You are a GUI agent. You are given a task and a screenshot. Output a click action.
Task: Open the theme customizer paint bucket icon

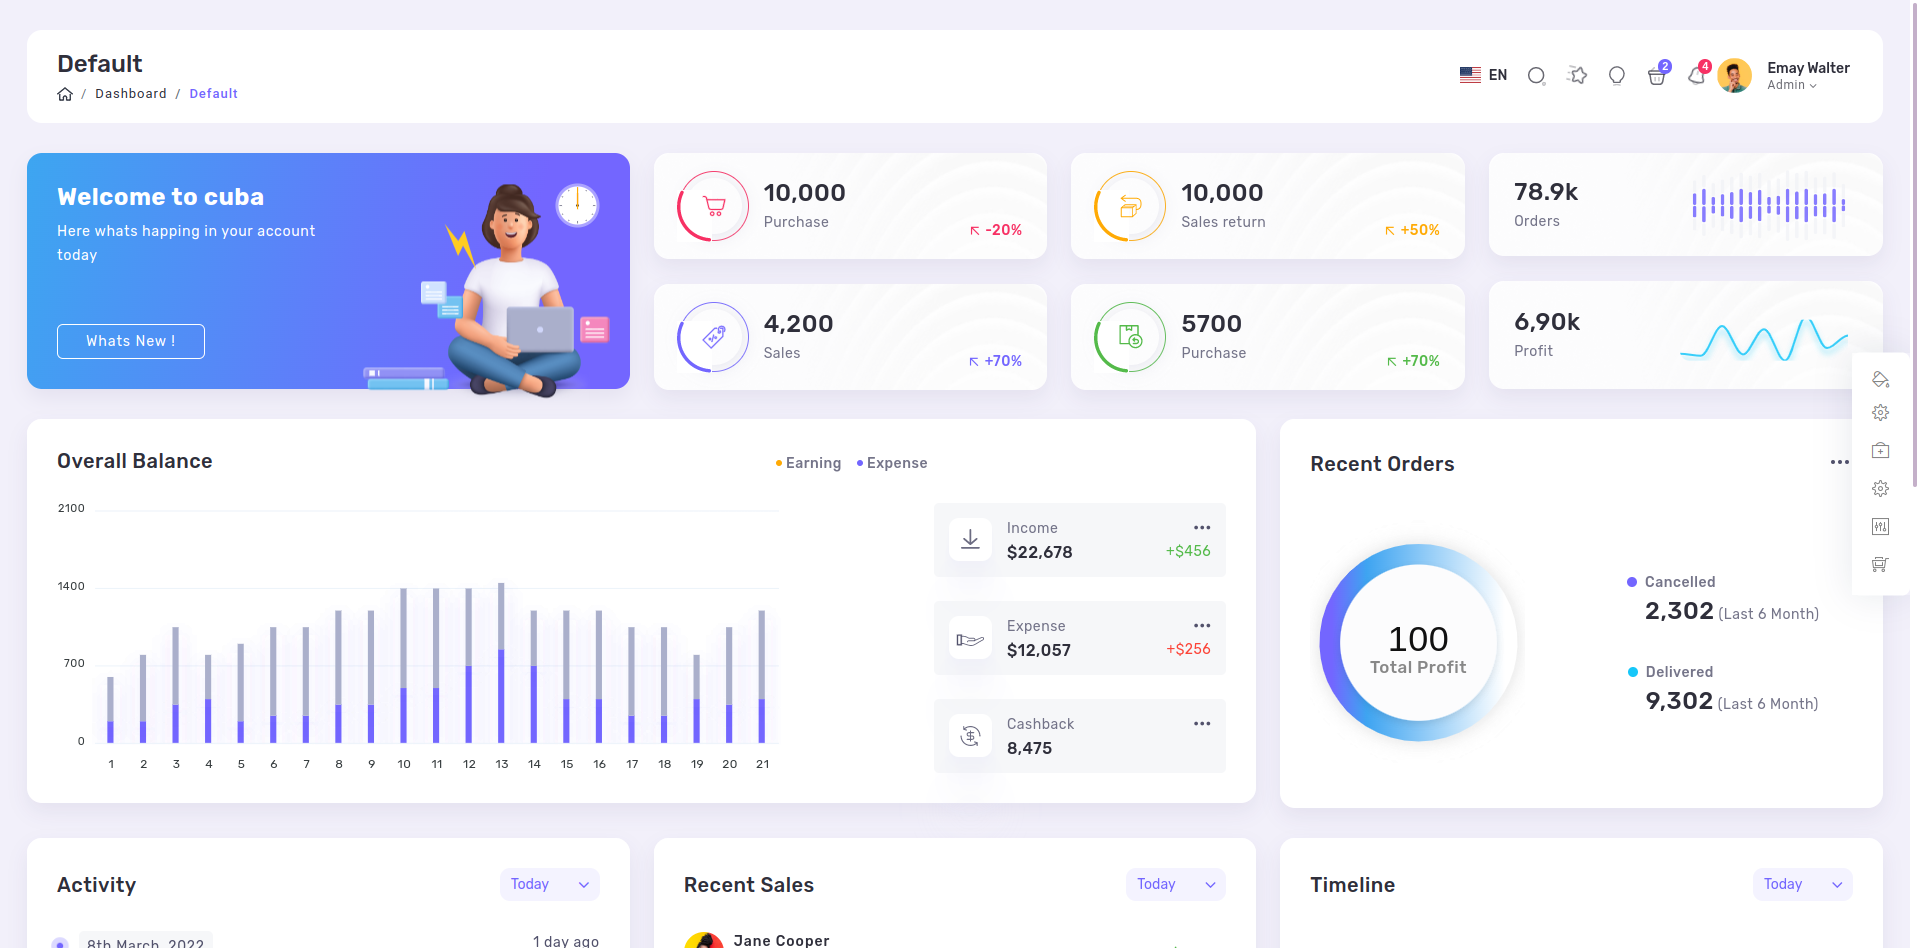[1880, 380]
